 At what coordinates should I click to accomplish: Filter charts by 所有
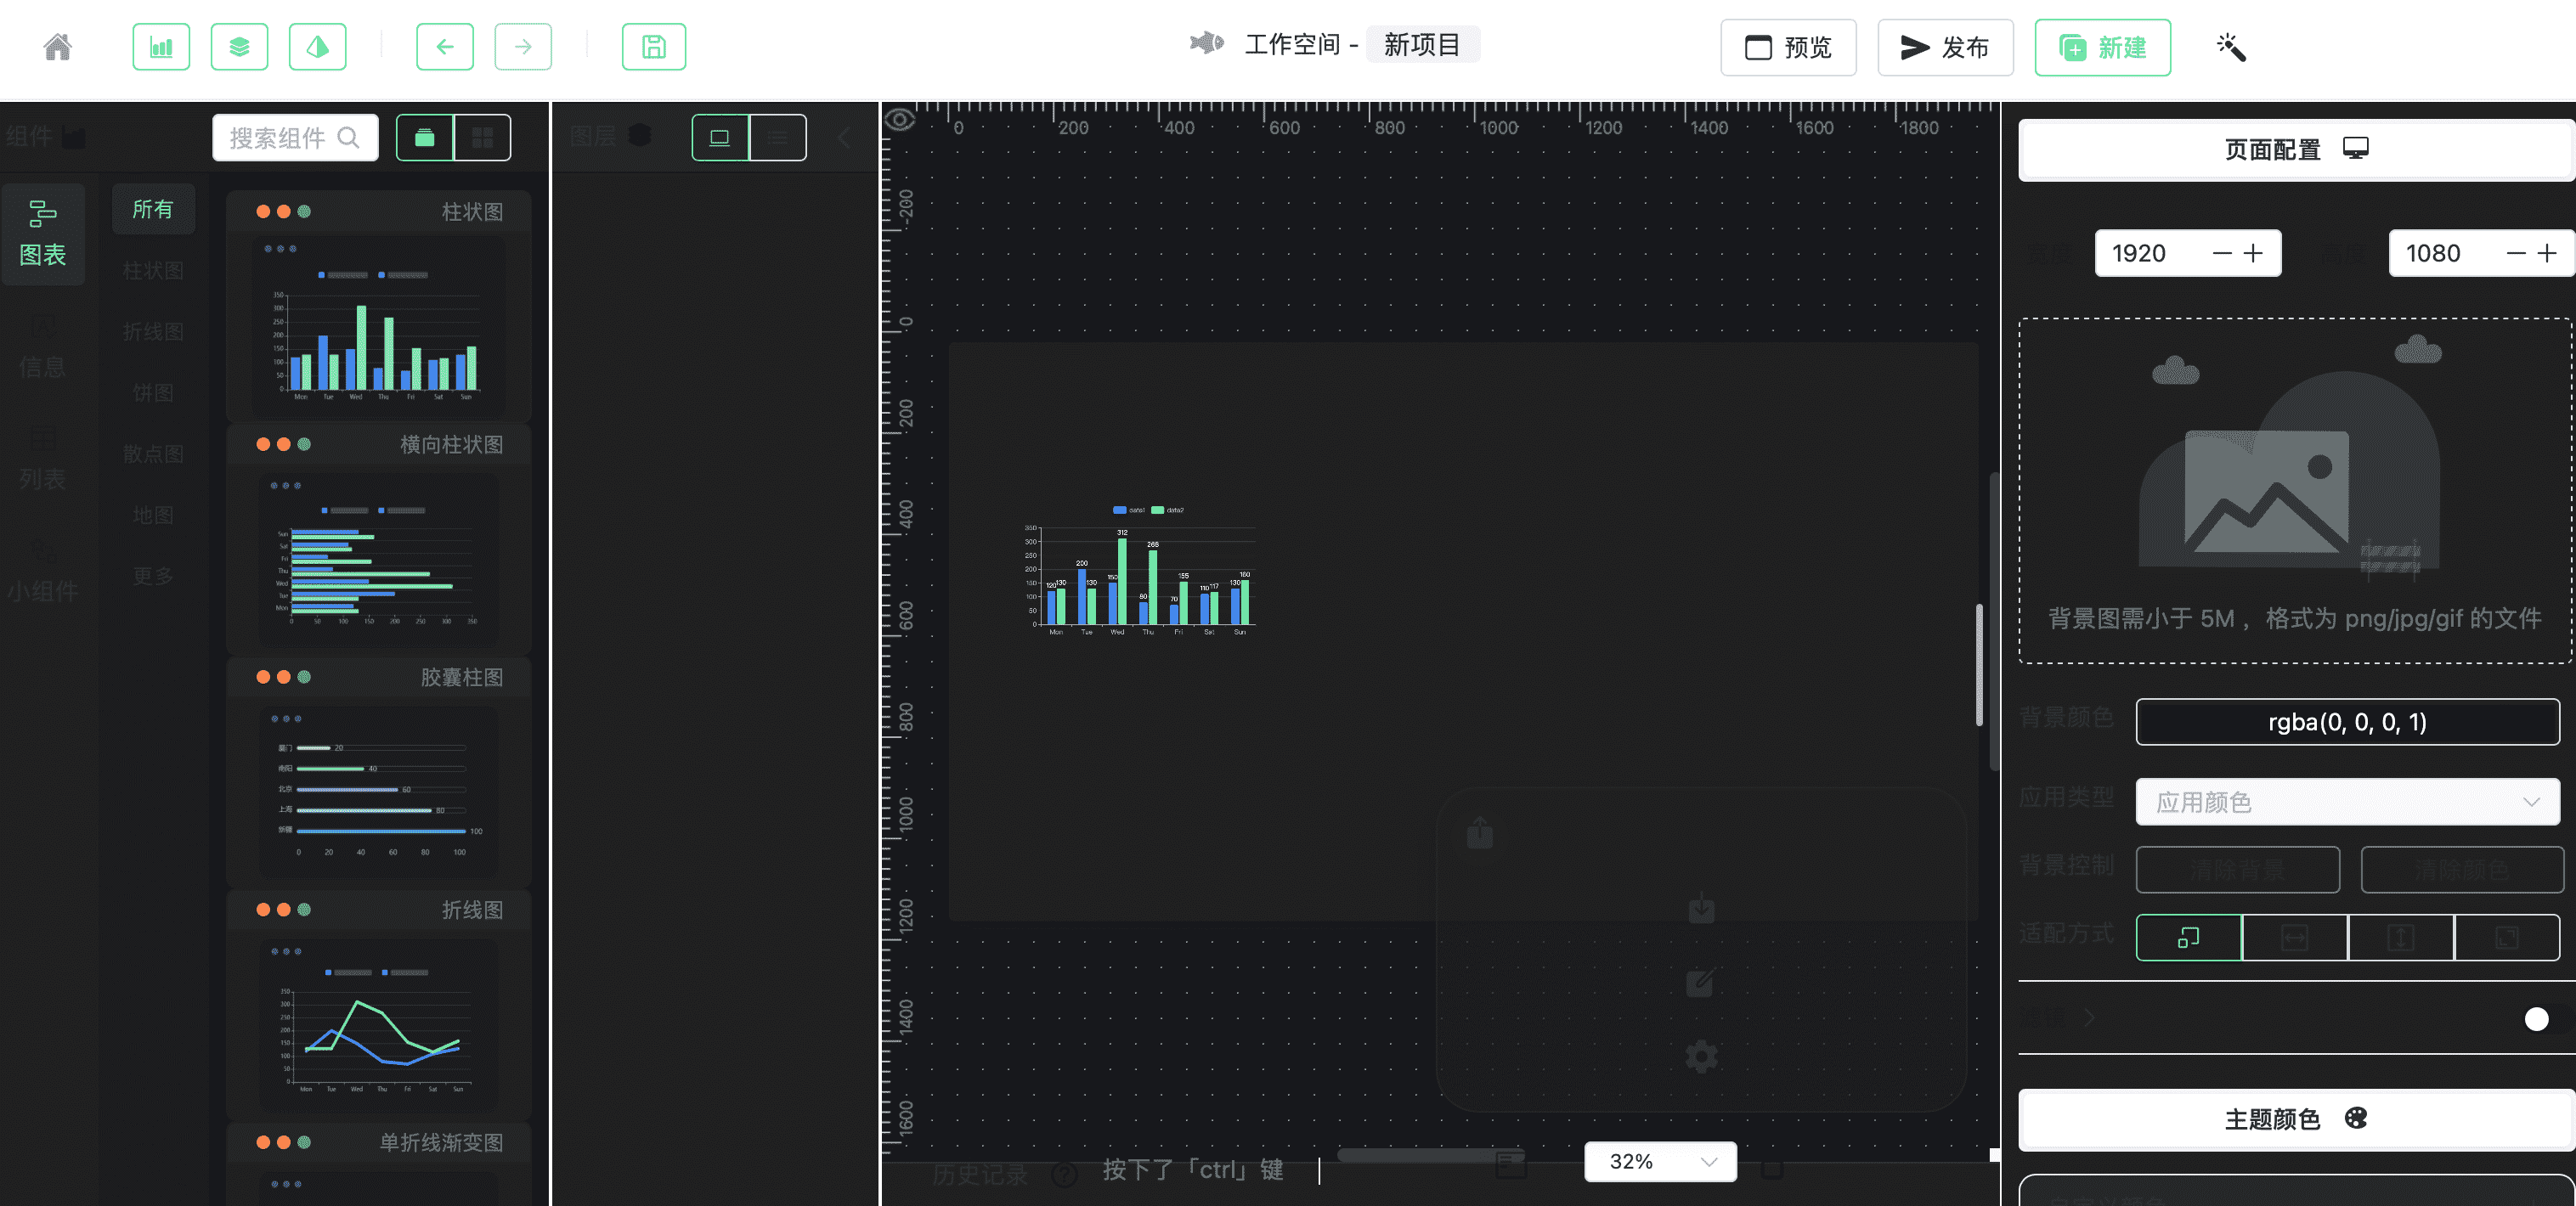tap(153, 209)
